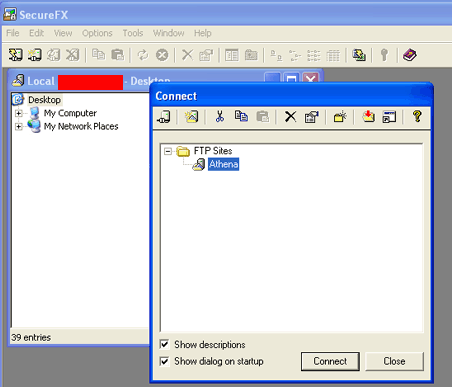The height and width of the screenshot is (387, 452).
Task: Open Help book icon in main toolbar
Action: click(x=409, y=55)
